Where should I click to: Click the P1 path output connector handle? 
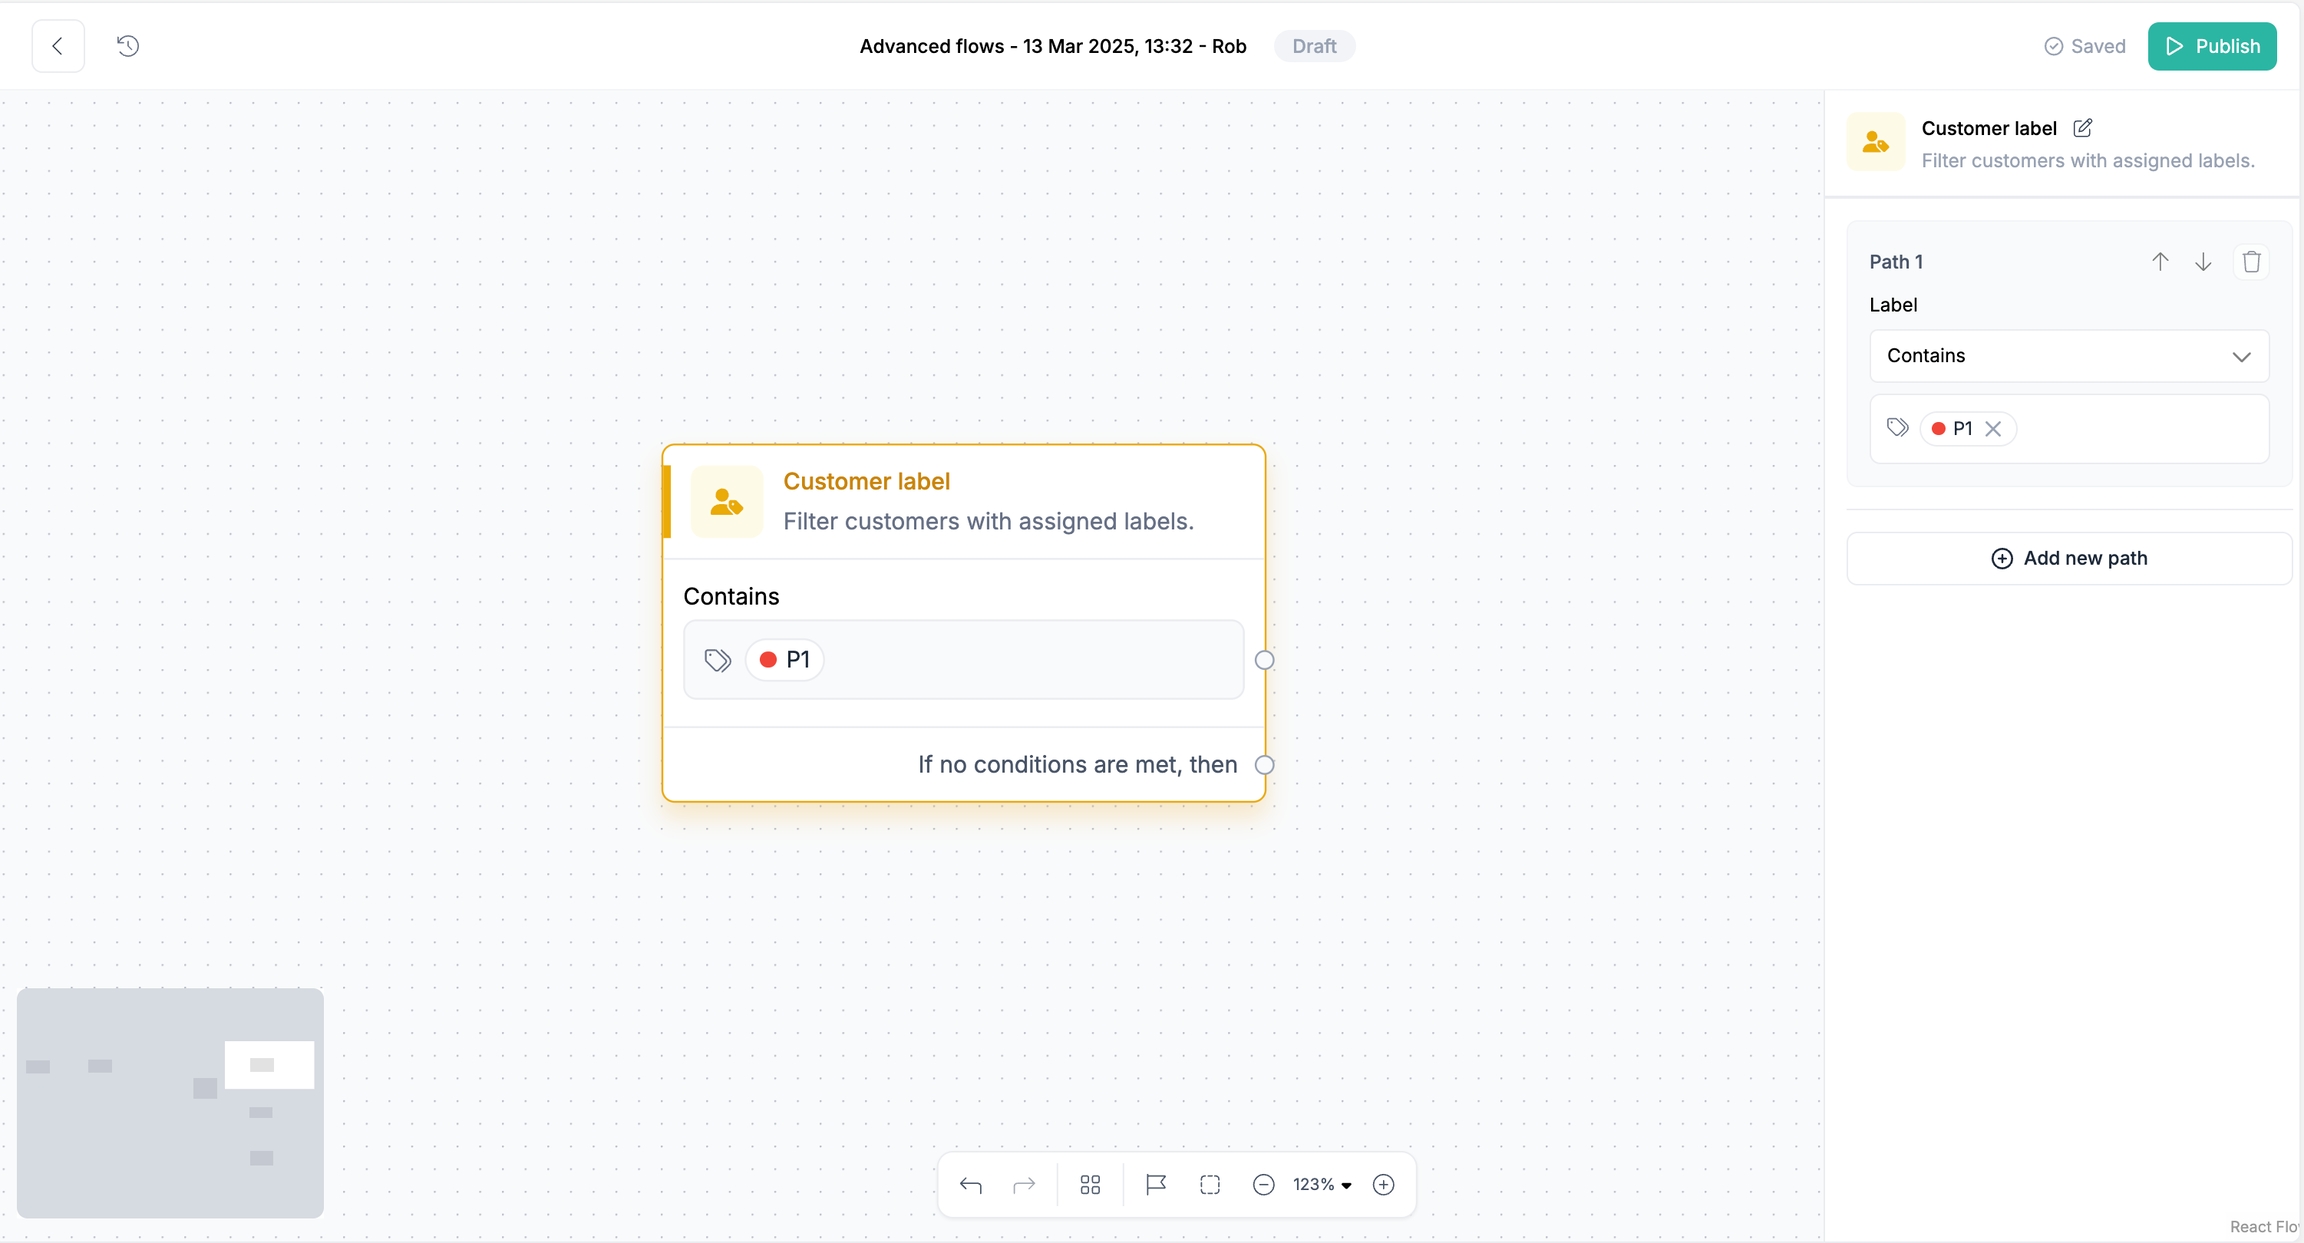[x=1264, y=660]
